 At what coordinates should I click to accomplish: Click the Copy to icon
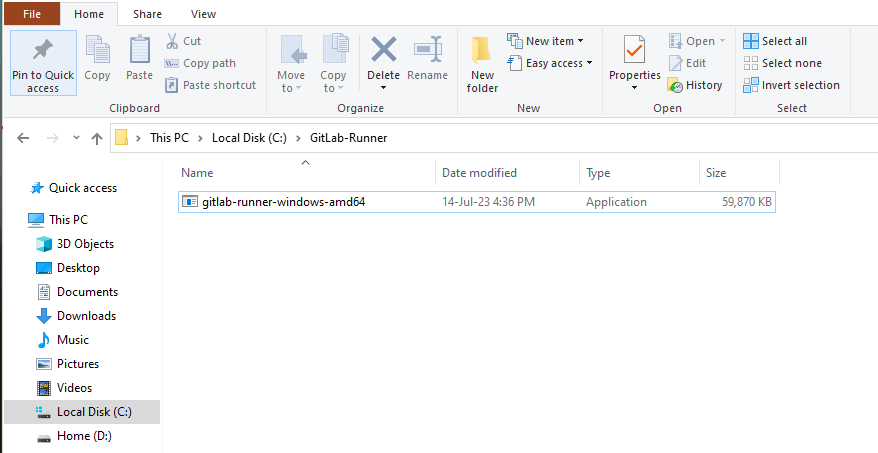coord(335,49)
